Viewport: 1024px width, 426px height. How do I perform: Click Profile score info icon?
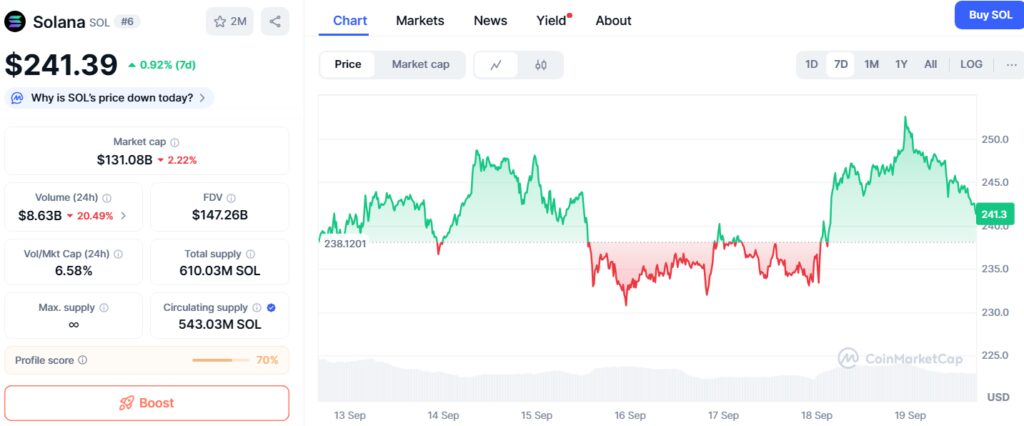click(x=83, y=360)
